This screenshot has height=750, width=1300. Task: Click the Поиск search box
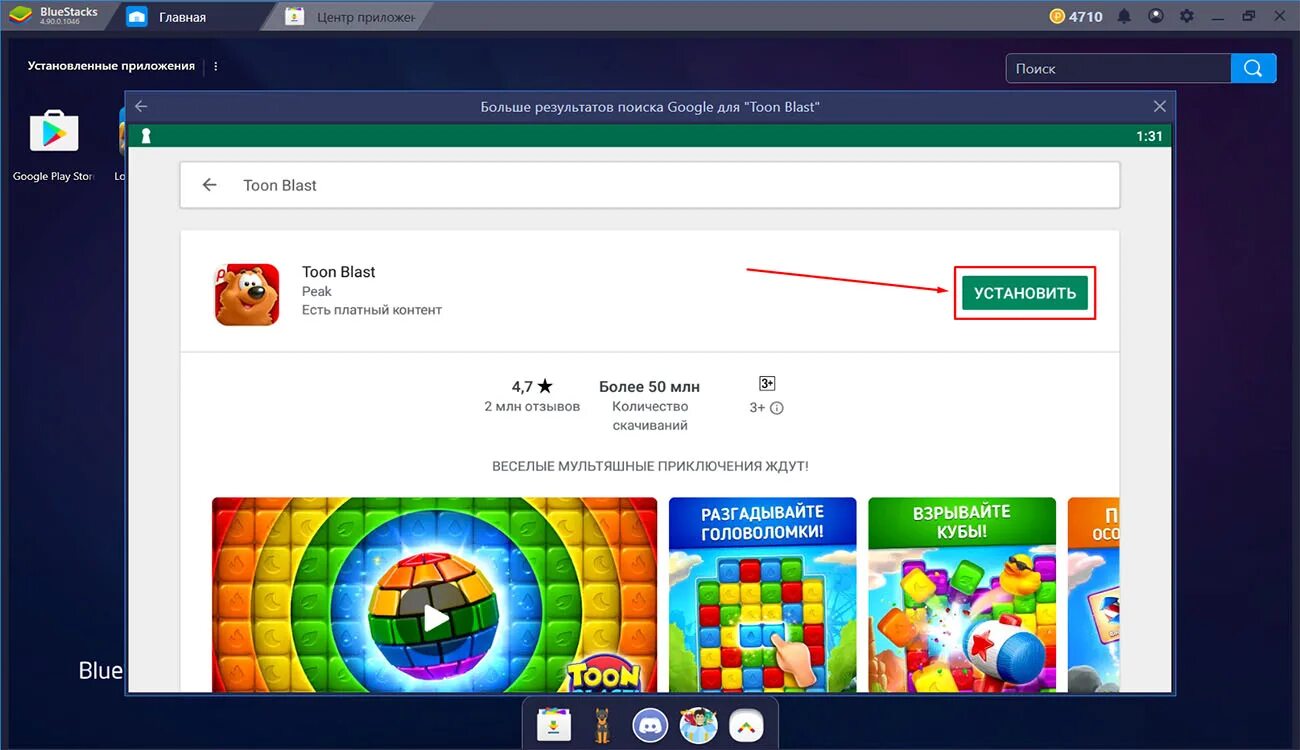coord(1118,68)
